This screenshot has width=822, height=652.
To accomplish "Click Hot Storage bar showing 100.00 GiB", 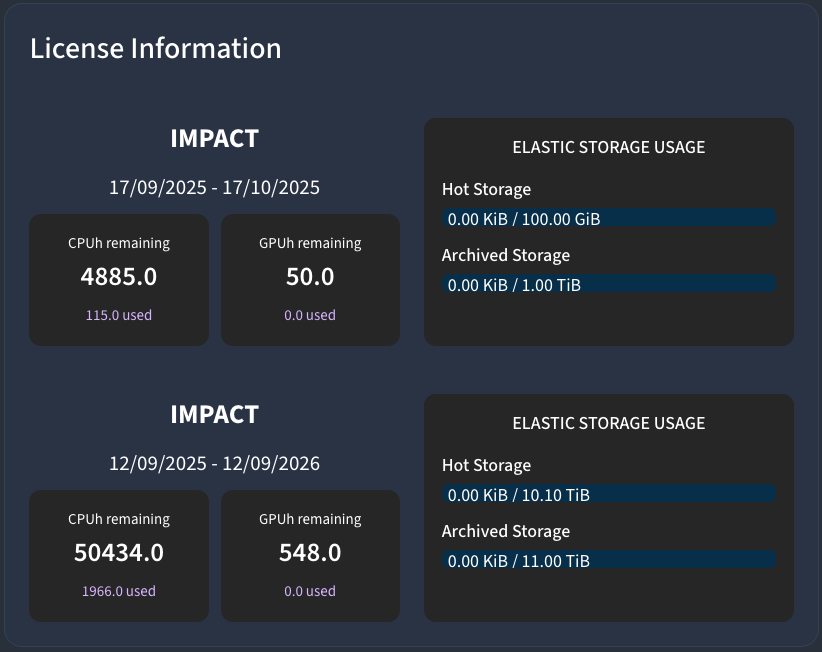I will 608,218.
